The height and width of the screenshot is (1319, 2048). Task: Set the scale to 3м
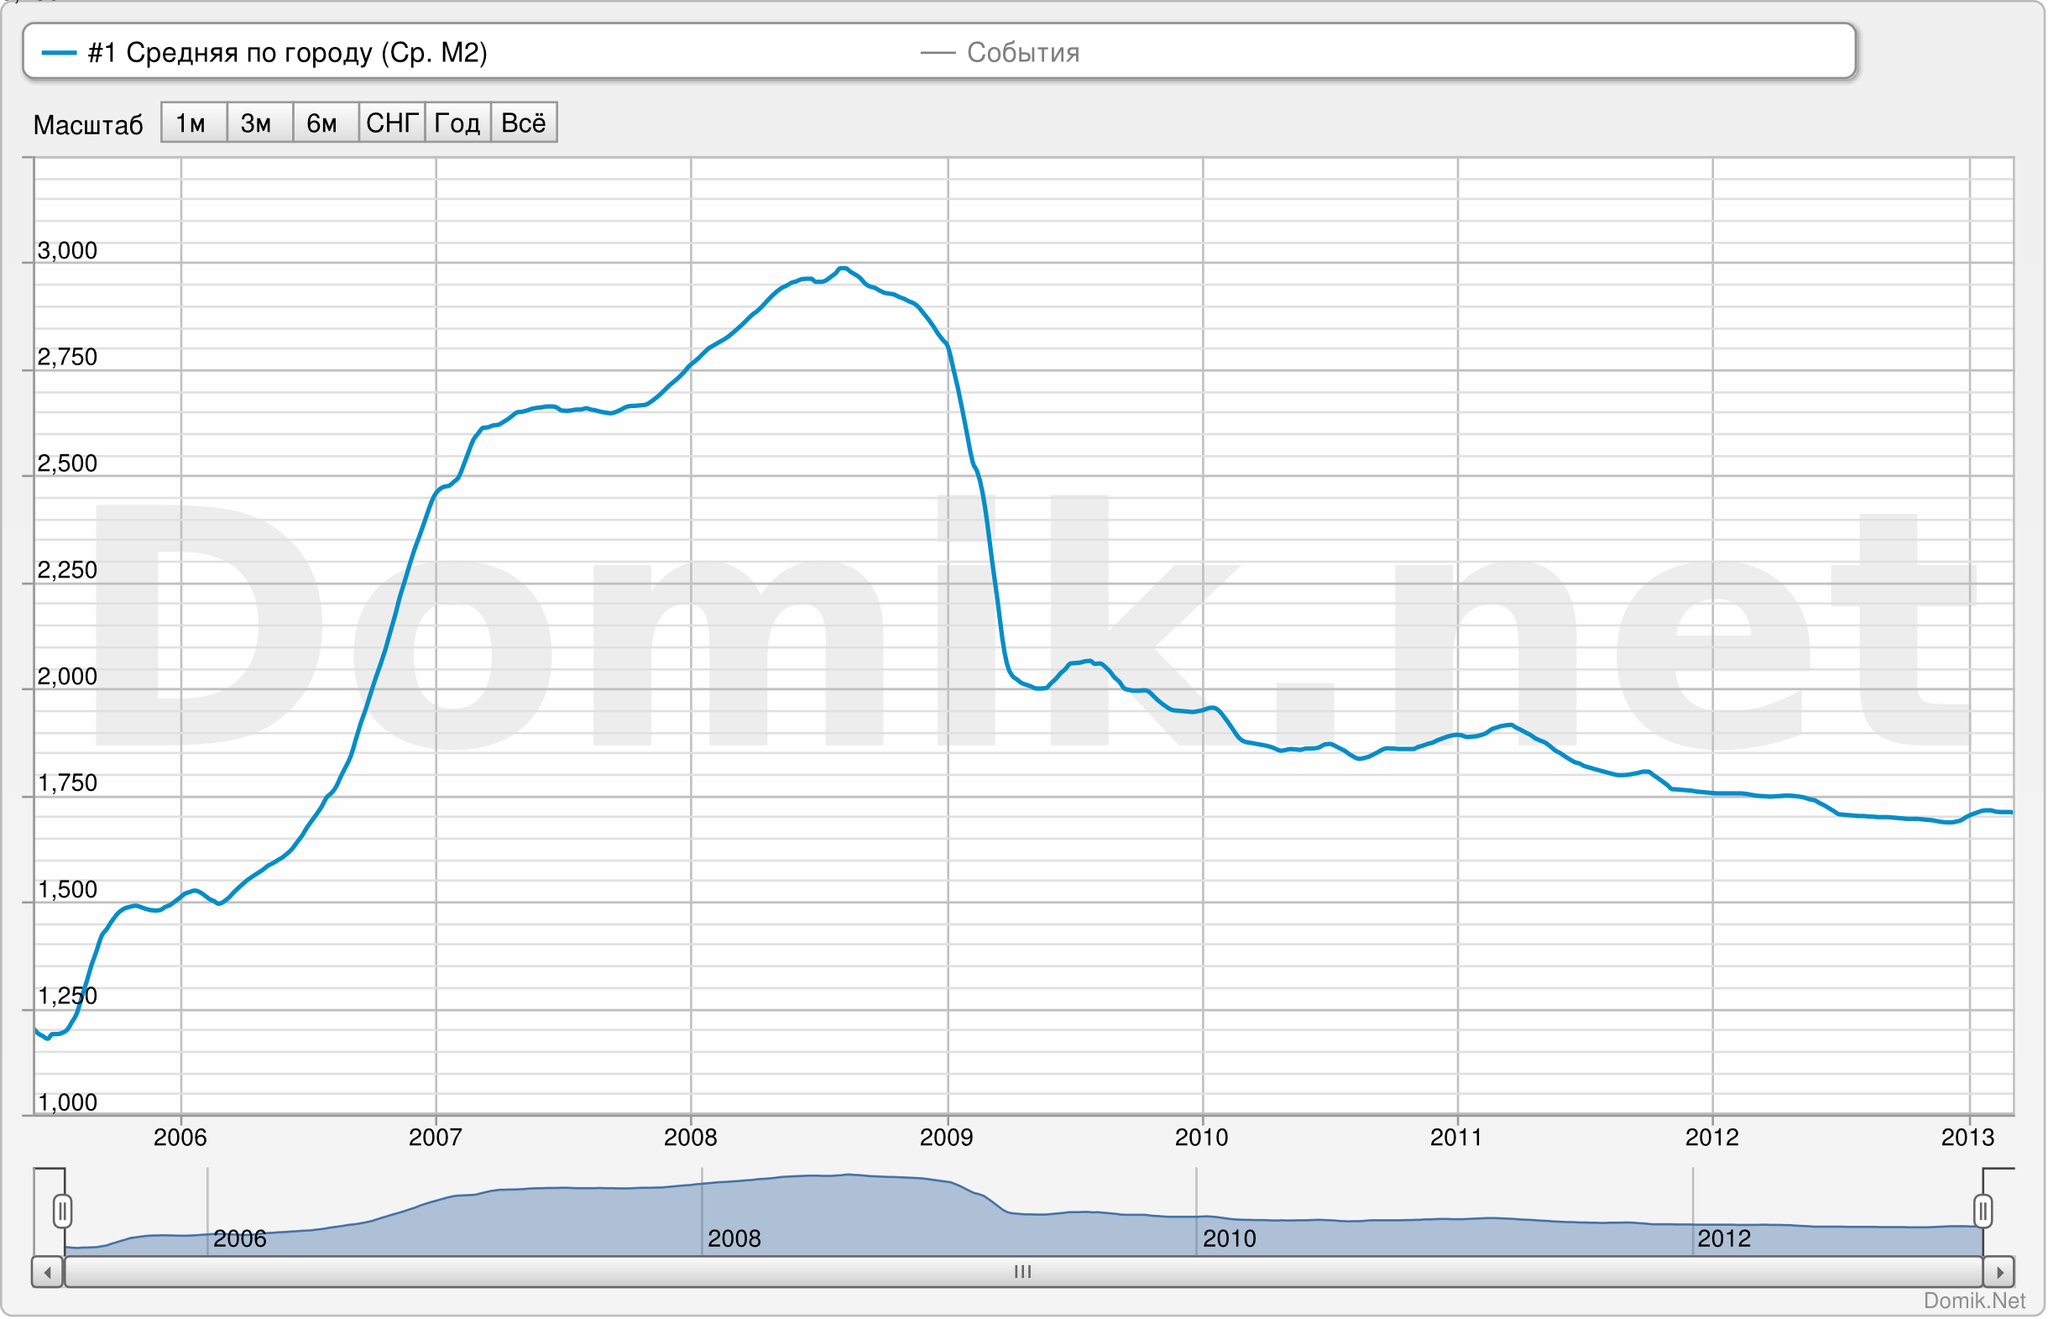tap(259, 123)
